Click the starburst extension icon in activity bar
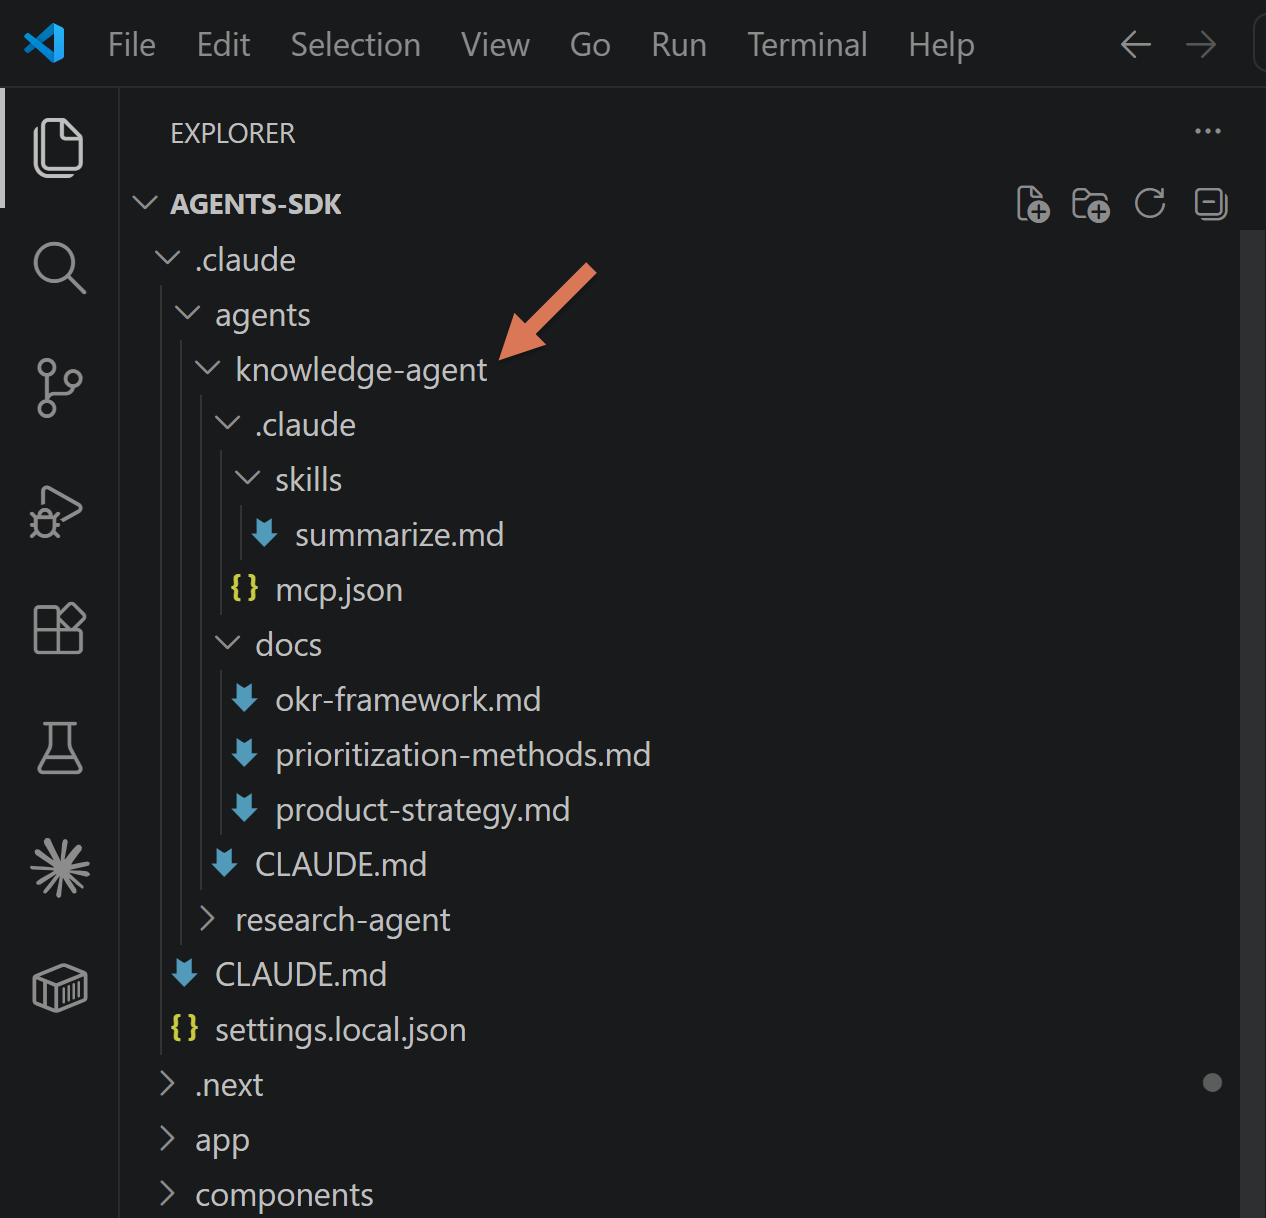Viewport: 1266px width, 1218px height. (59, 868)
